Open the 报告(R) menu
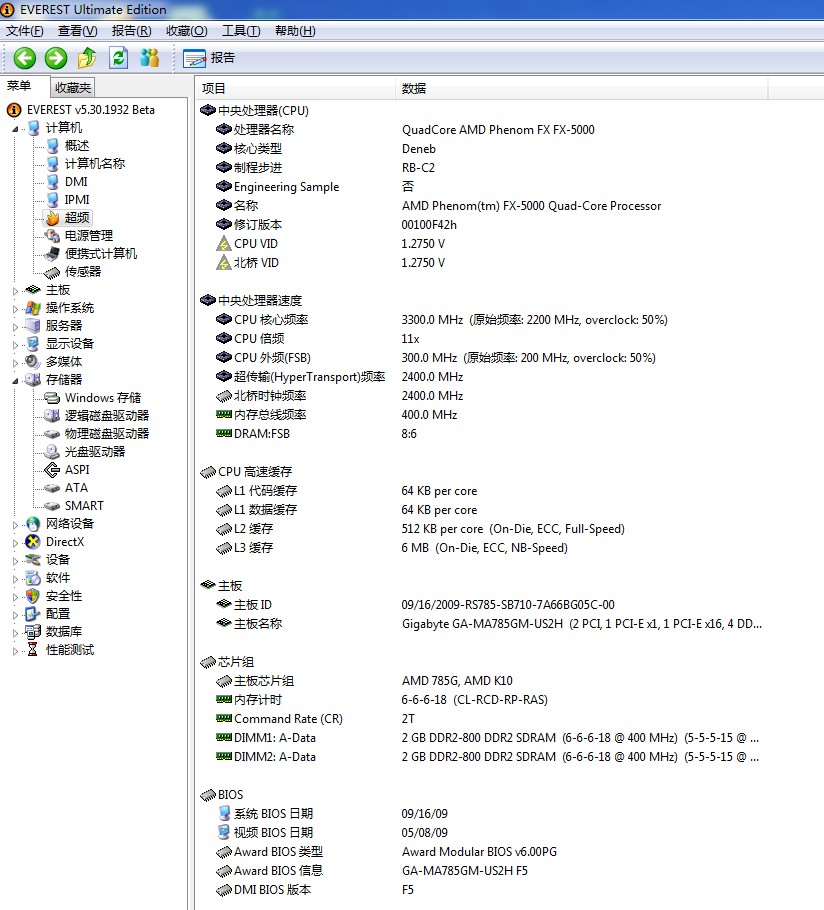 [131, 31]
